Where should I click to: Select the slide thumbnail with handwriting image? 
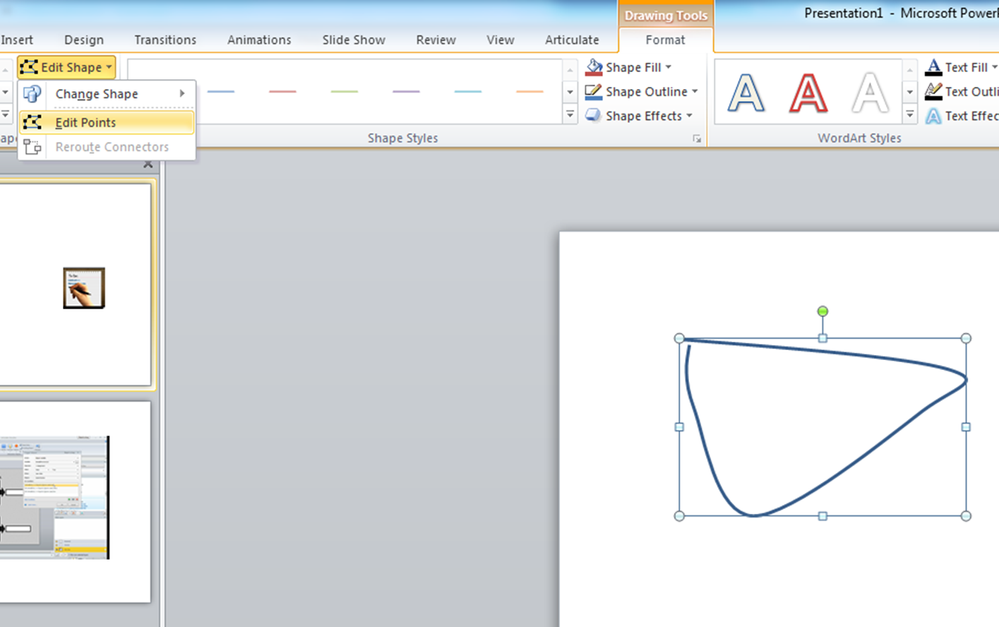tap(76, 286)
